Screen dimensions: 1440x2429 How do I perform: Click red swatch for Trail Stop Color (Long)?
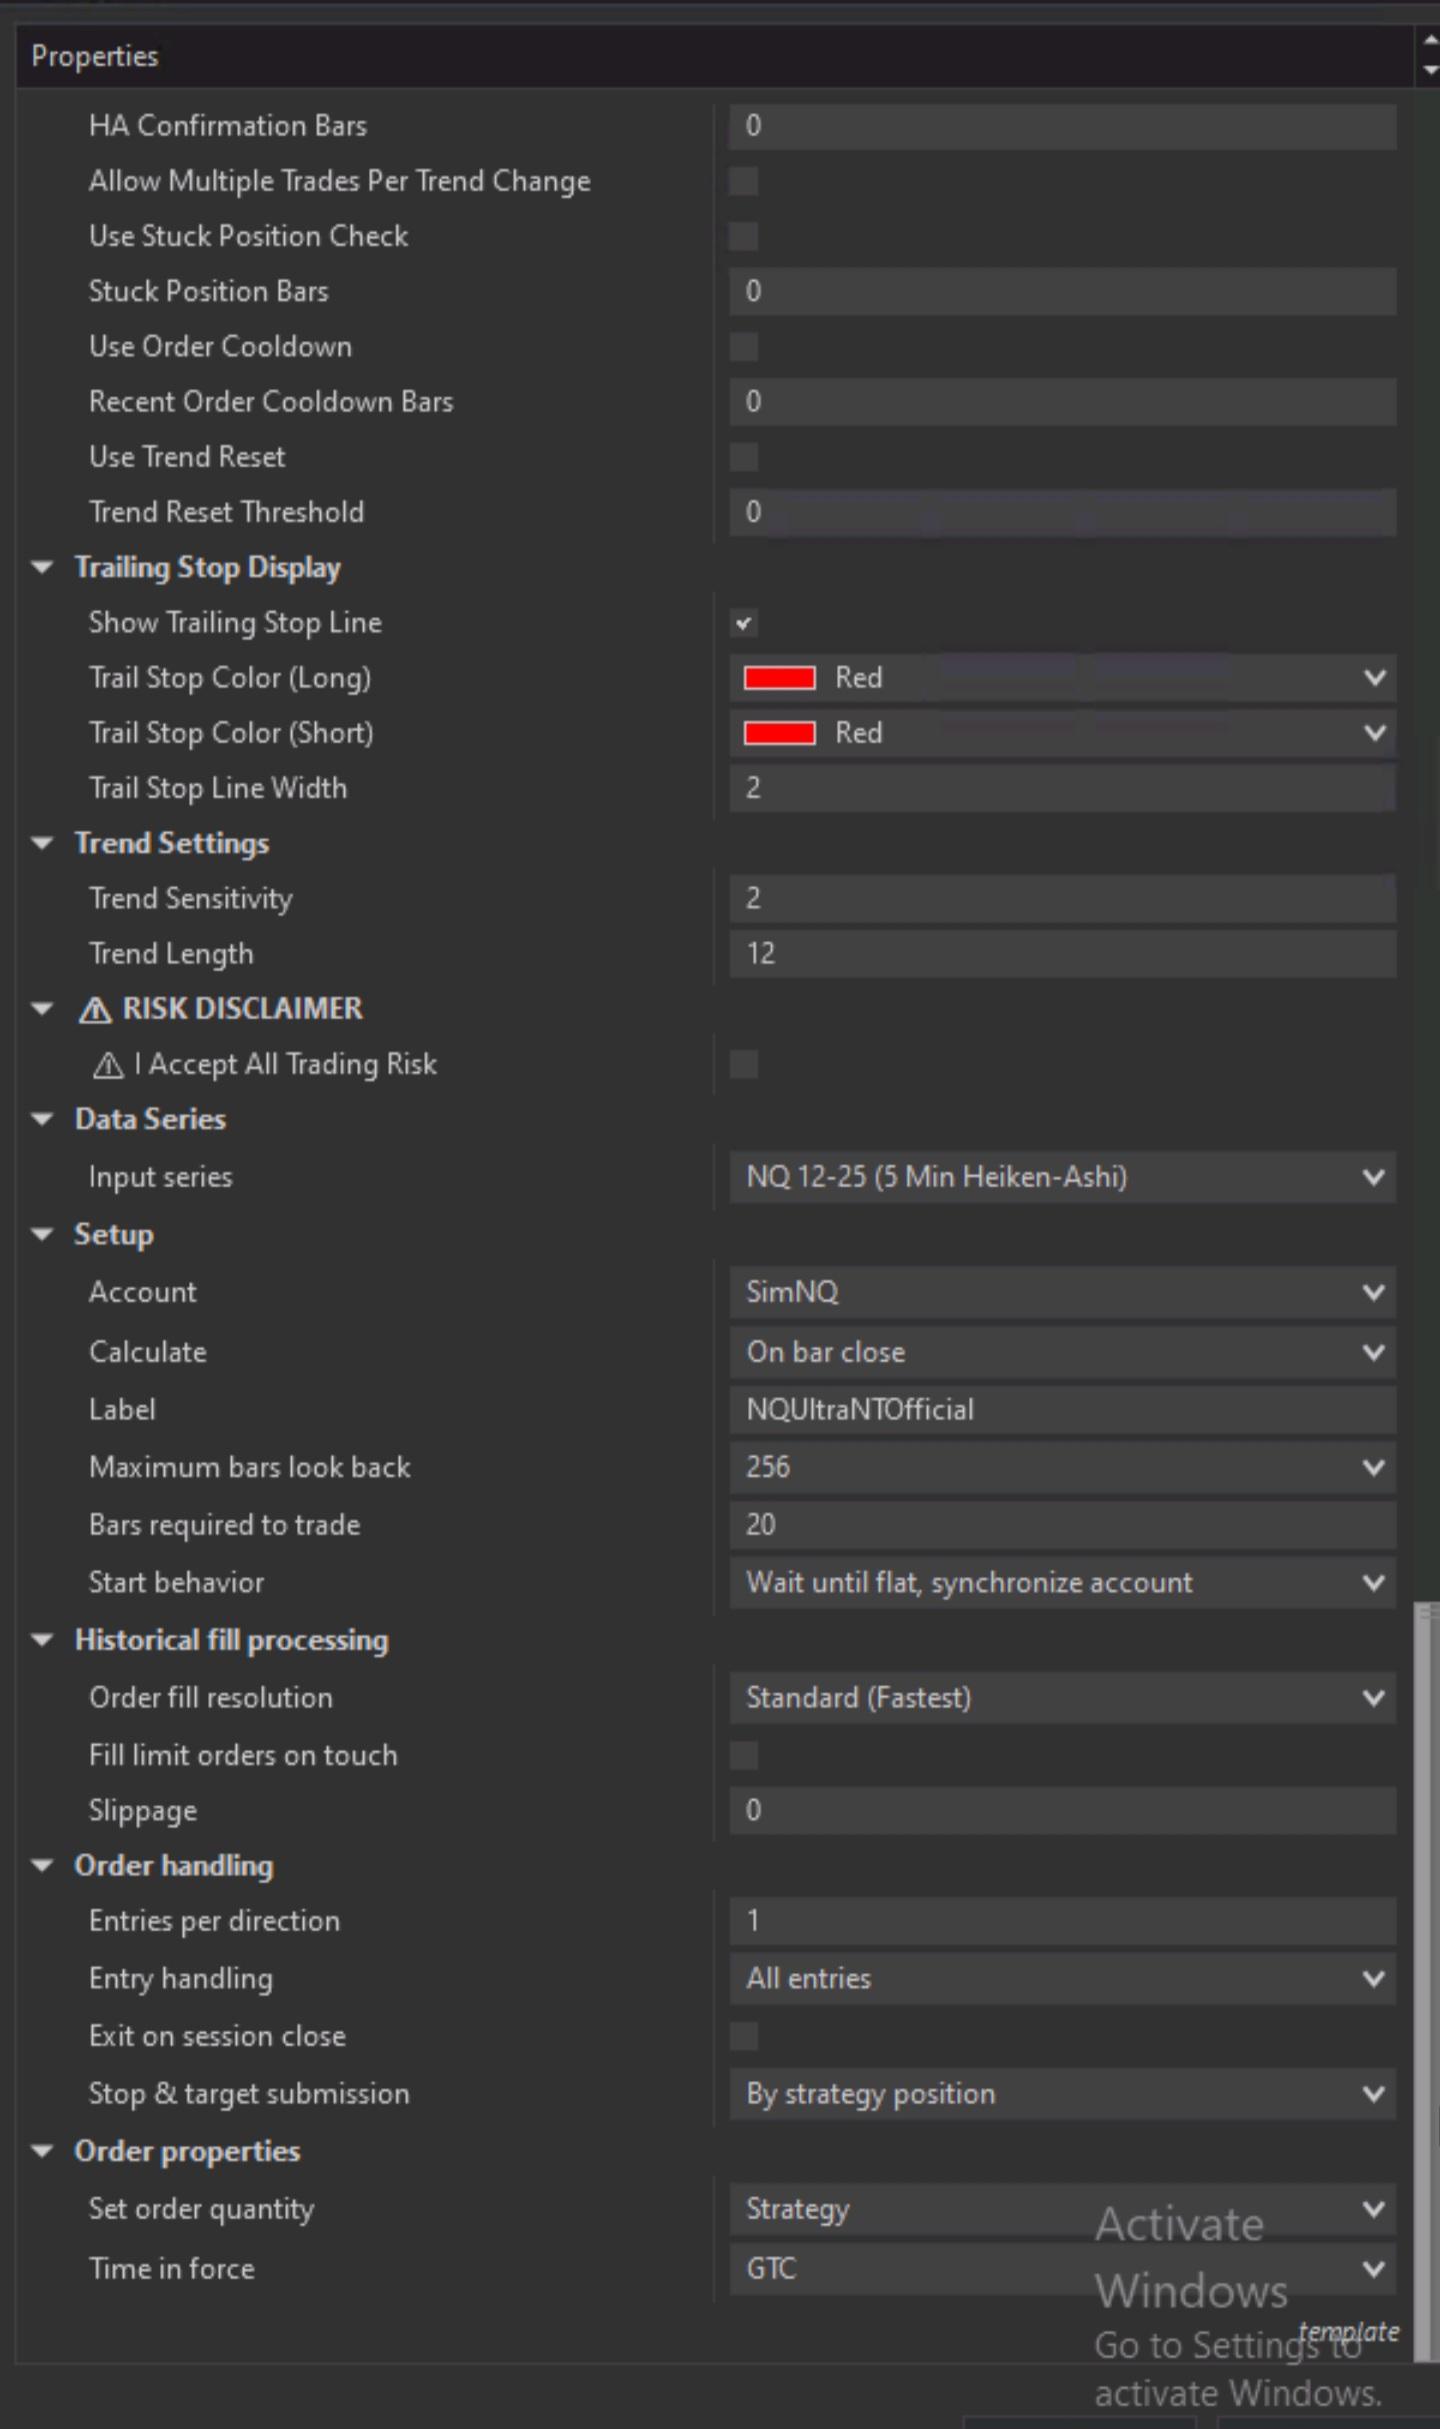pyautogui.click(x=779, y=678)
